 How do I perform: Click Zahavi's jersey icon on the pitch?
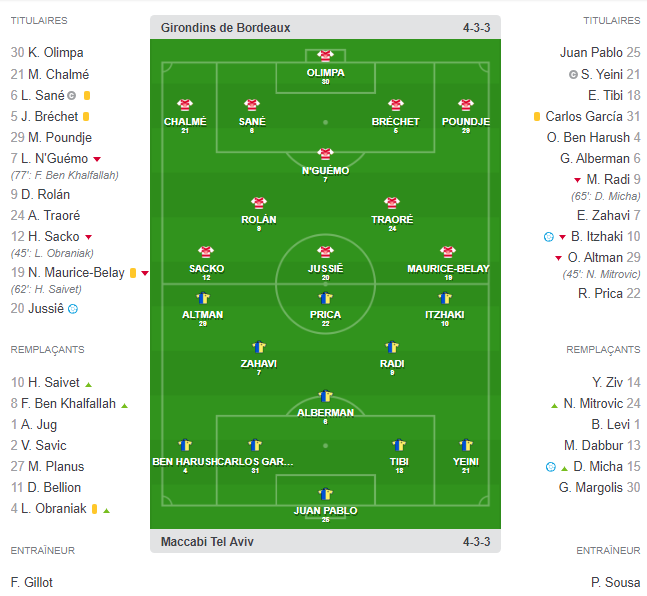(259, 347)
